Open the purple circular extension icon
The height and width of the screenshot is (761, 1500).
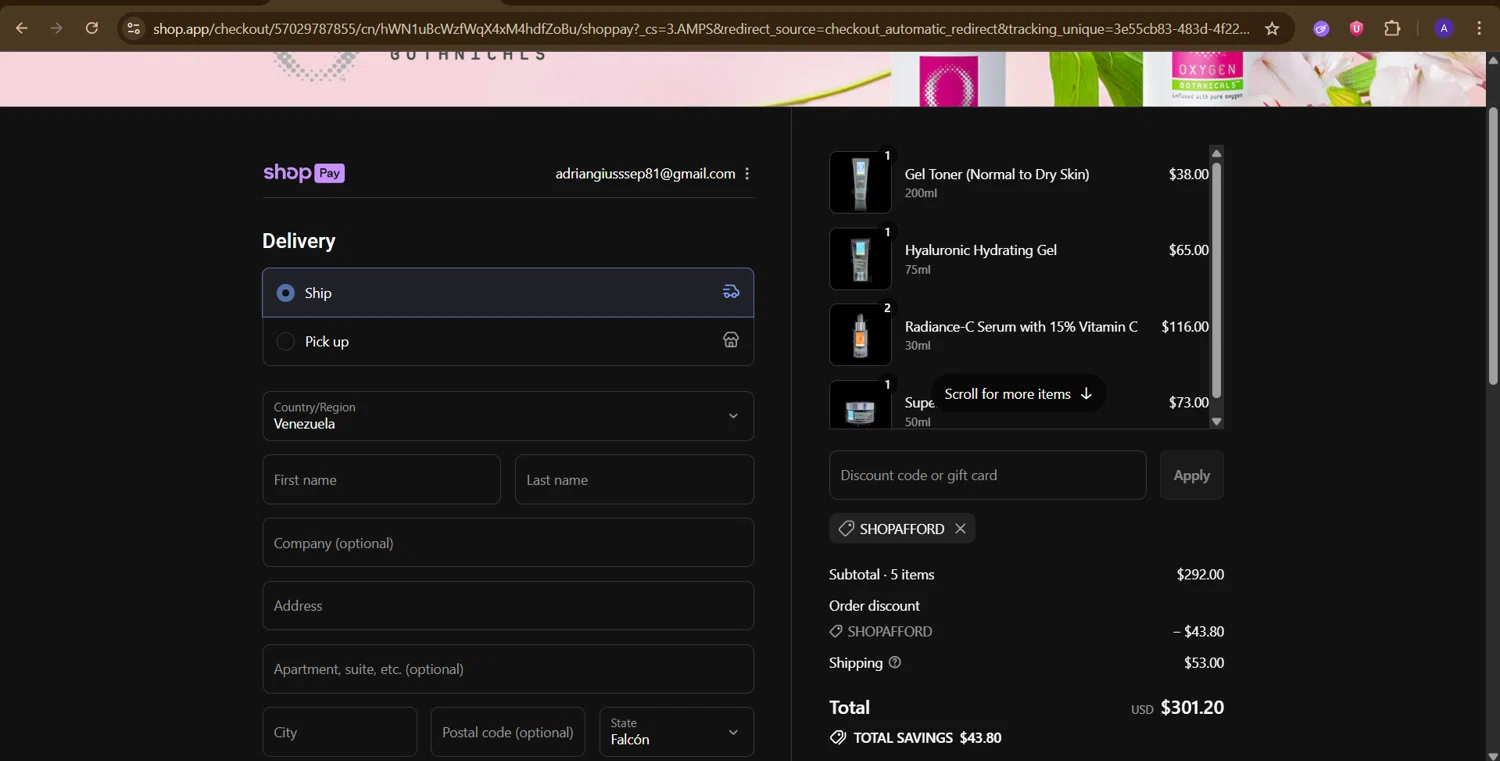[x=1321, y=29]
